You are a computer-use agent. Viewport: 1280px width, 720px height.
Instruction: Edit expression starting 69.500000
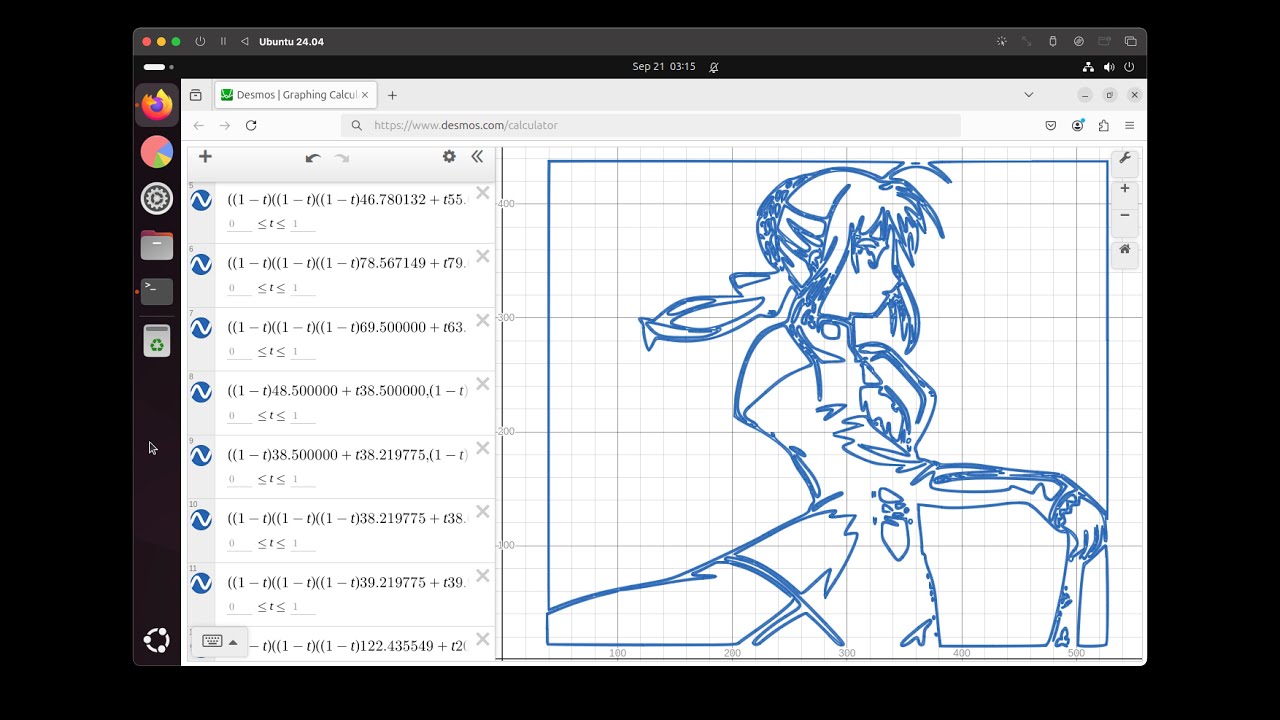347,327
